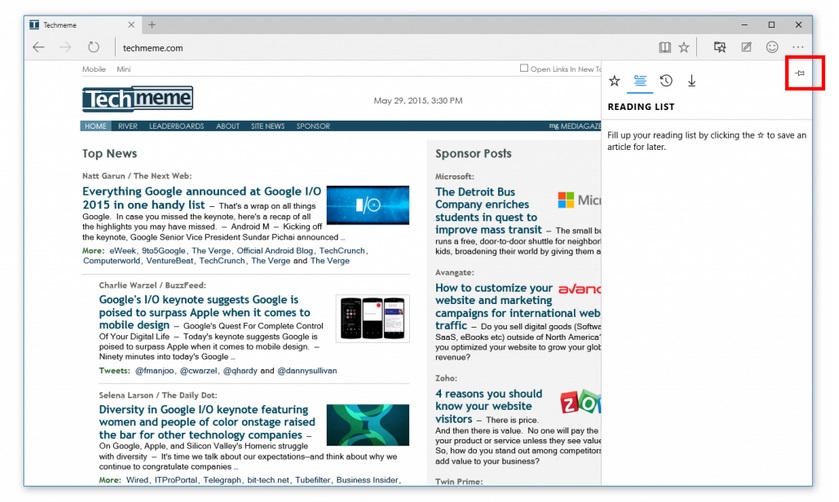839x502 pixels.
Task: Open More actions ellipsis menu
Action: pyautogui.click(x=798, y=48)
